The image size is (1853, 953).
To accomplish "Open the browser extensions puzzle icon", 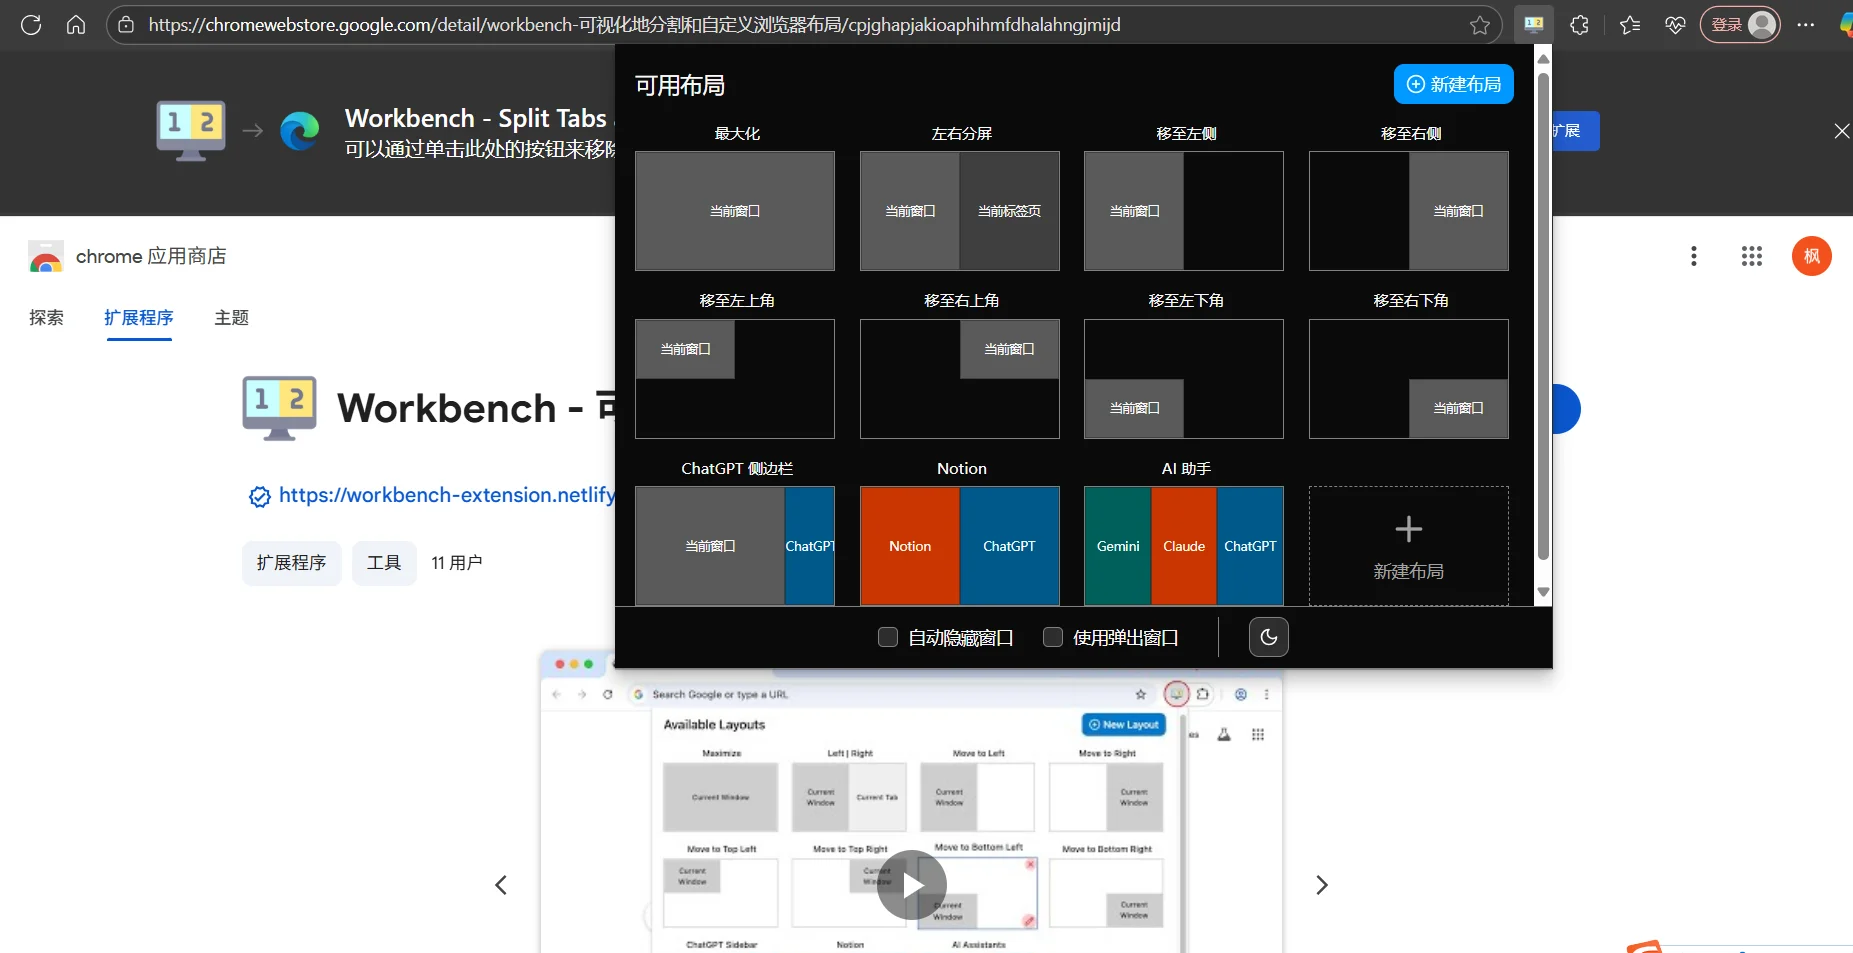I will [1580, 25].
